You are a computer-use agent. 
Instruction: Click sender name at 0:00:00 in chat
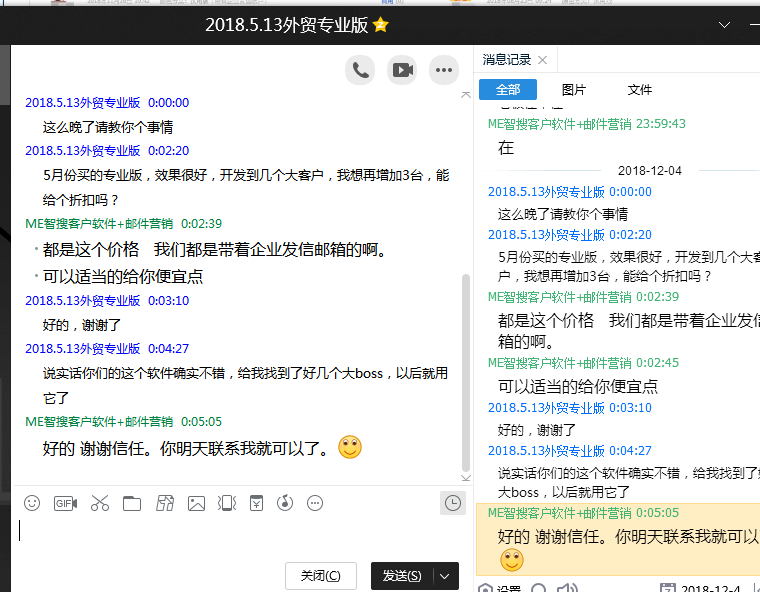tap(82, 103)
